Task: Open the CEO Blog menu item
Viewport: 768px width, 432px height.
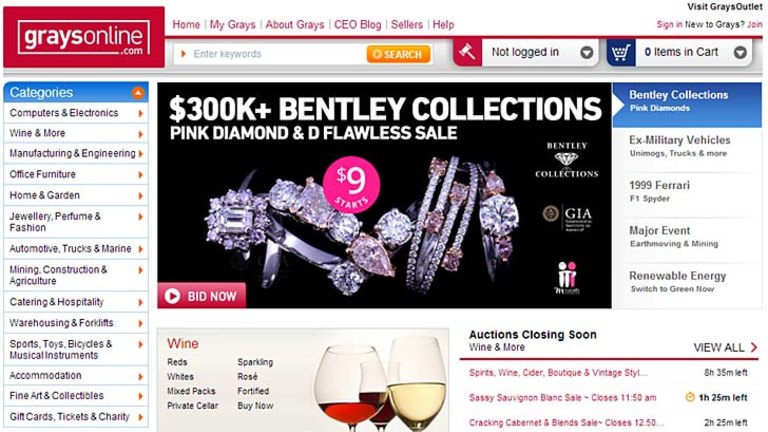Action: (x=358, y=24)
